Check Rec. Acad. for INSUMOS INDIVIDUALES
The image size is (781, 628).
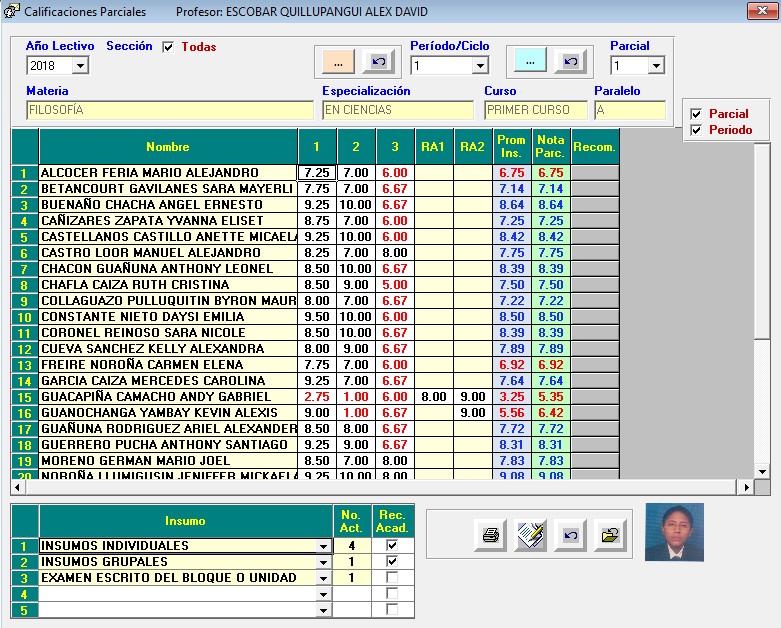(391, 546)
